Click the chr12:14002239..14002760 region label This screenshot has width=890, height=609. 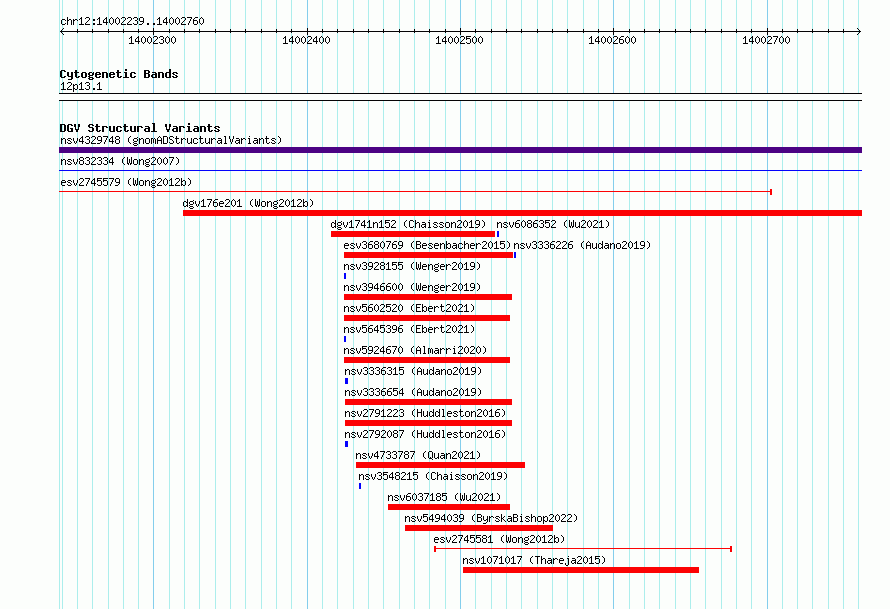coord(132,21)
